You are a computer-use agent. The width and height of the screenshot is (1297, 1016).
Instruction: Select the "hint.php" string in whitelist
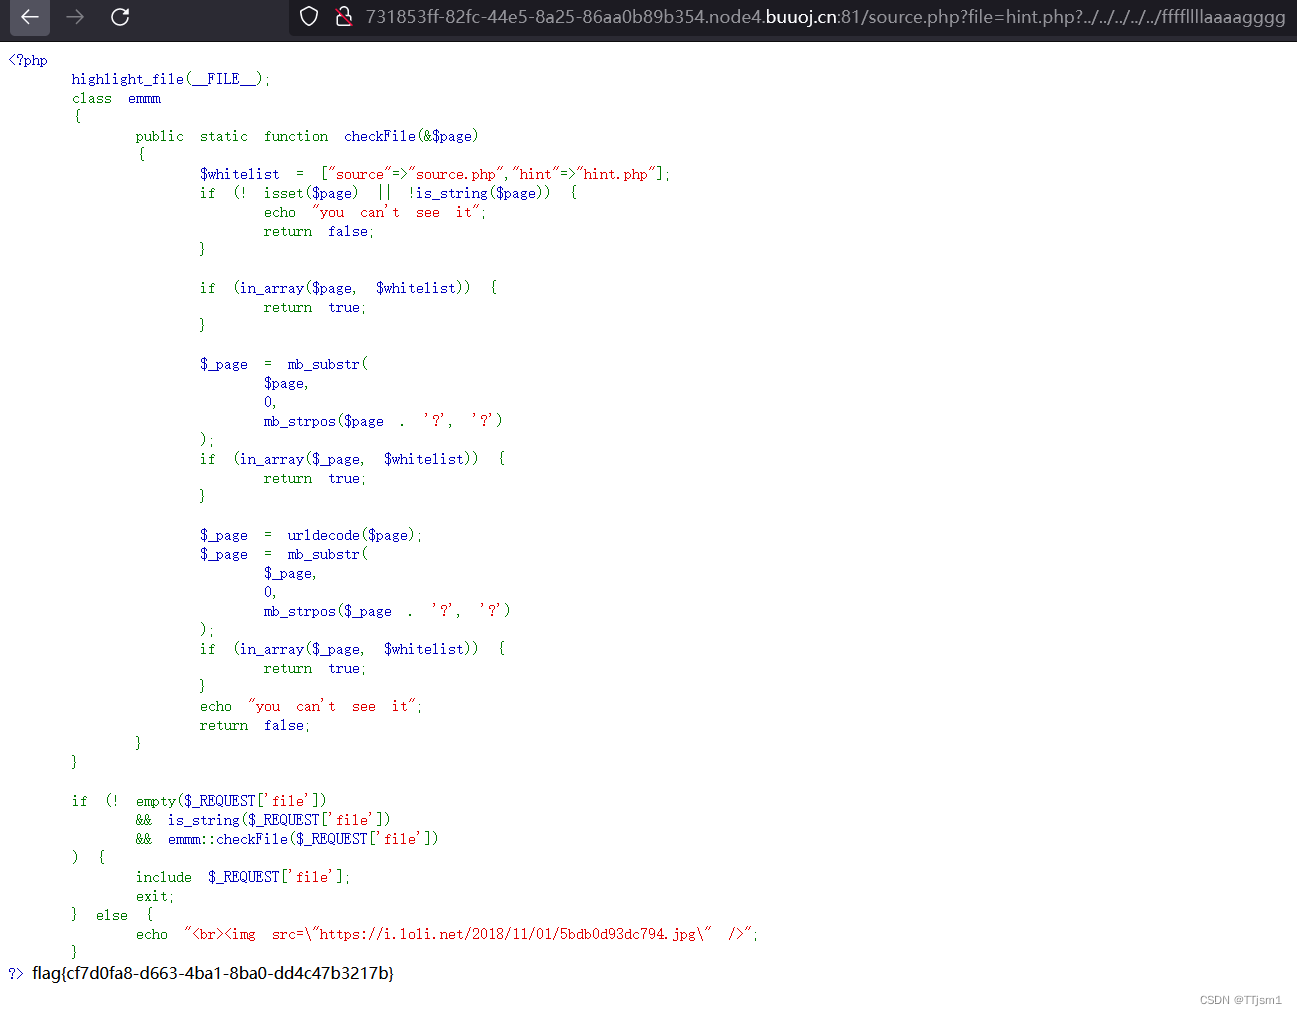pos(616,174)
